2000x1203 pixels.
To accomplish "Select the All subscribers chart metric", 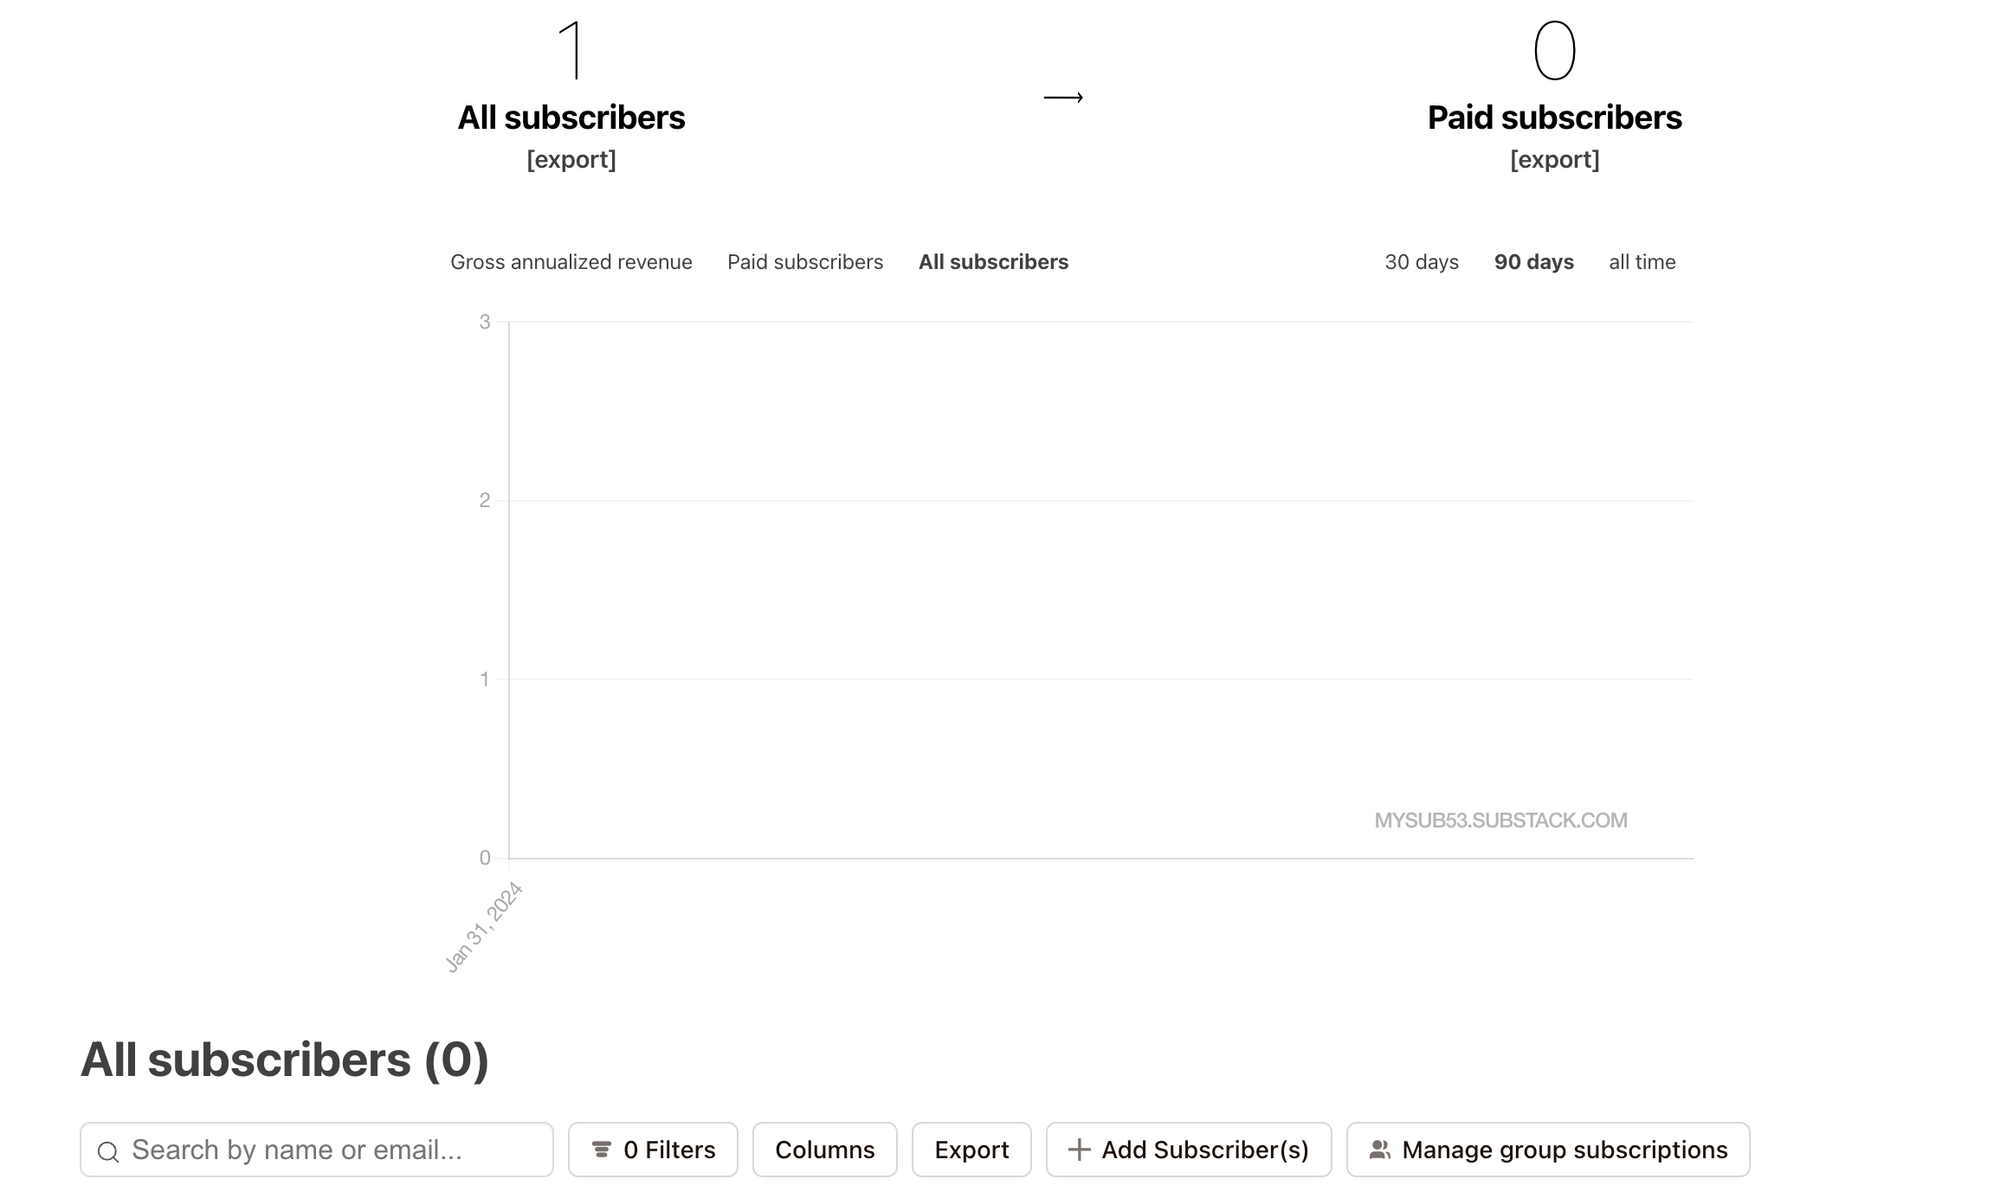I will [993, 261].
